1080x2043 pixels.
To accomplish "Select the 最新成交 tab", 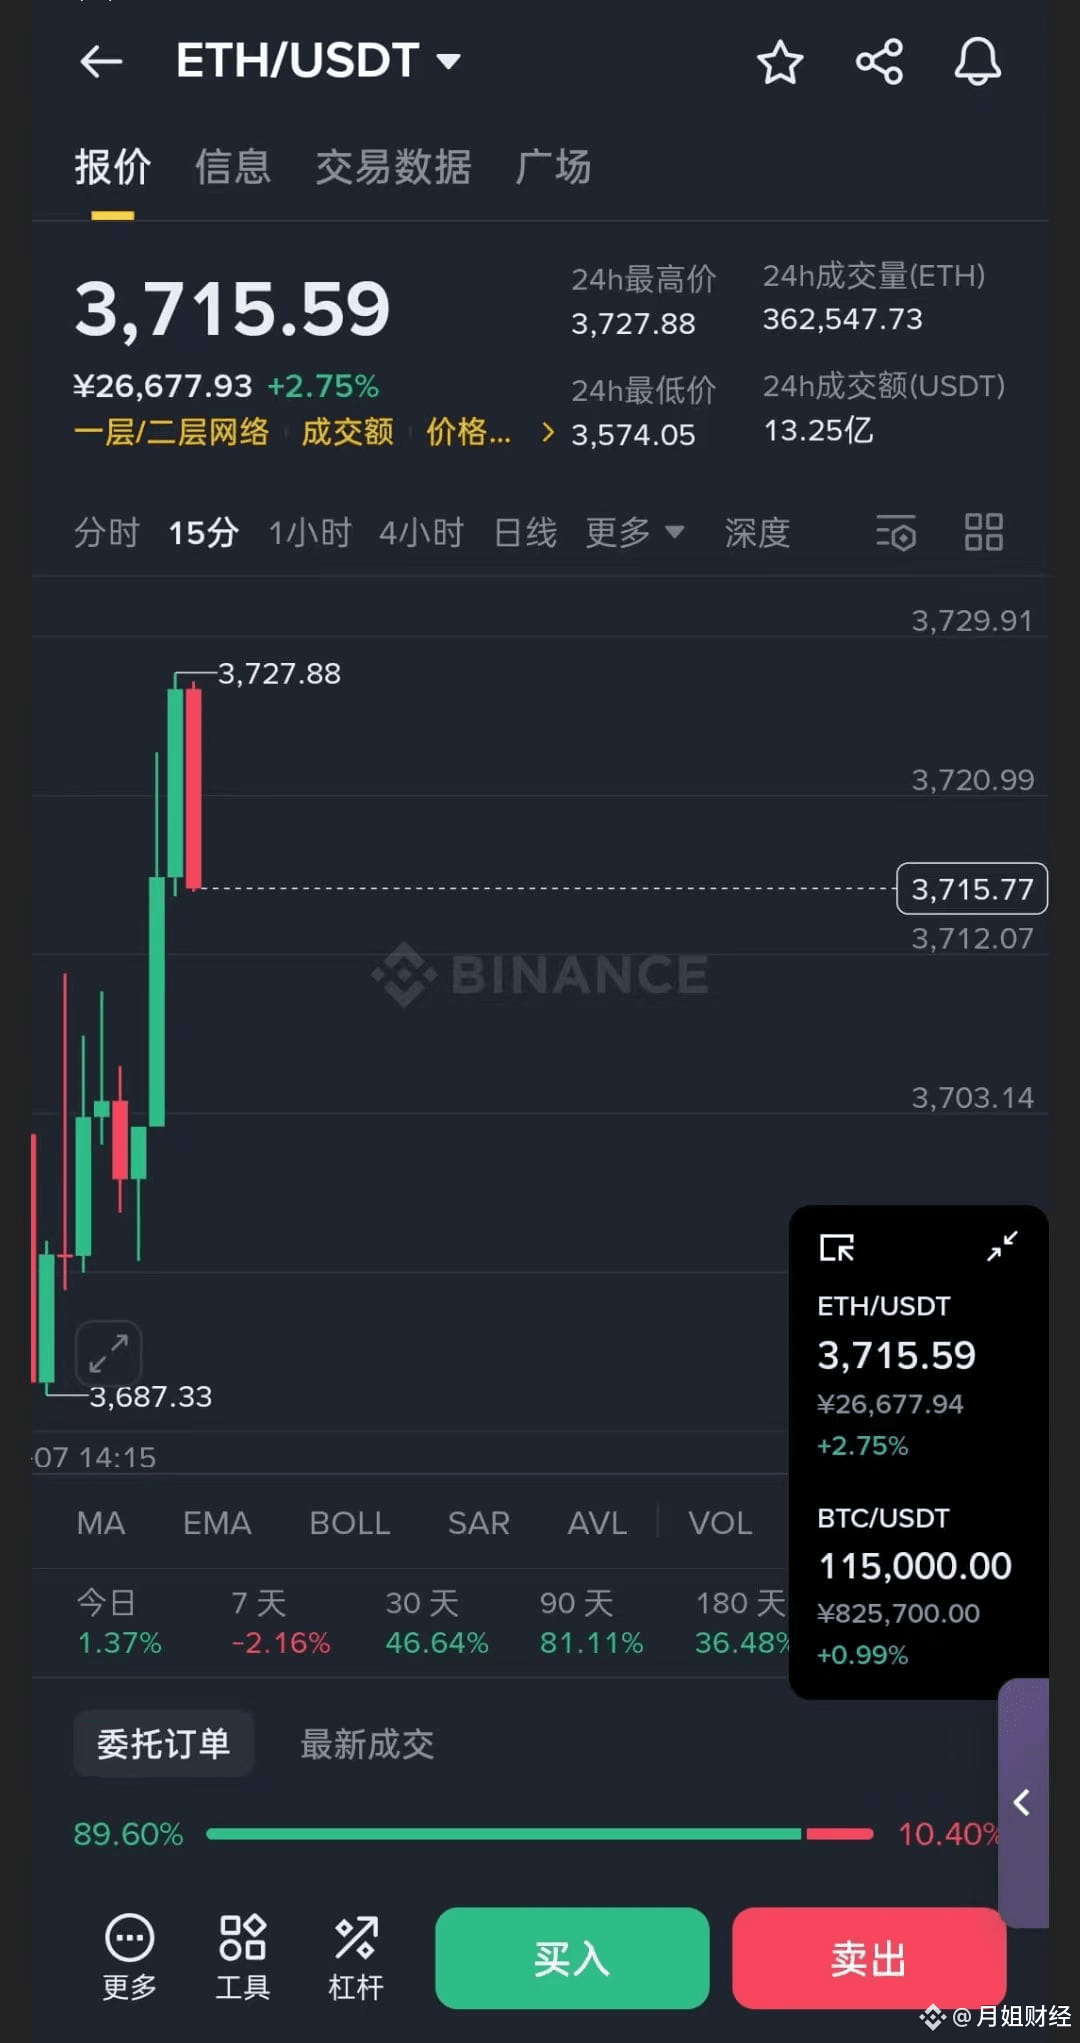I will click(x=367, y=1744).
